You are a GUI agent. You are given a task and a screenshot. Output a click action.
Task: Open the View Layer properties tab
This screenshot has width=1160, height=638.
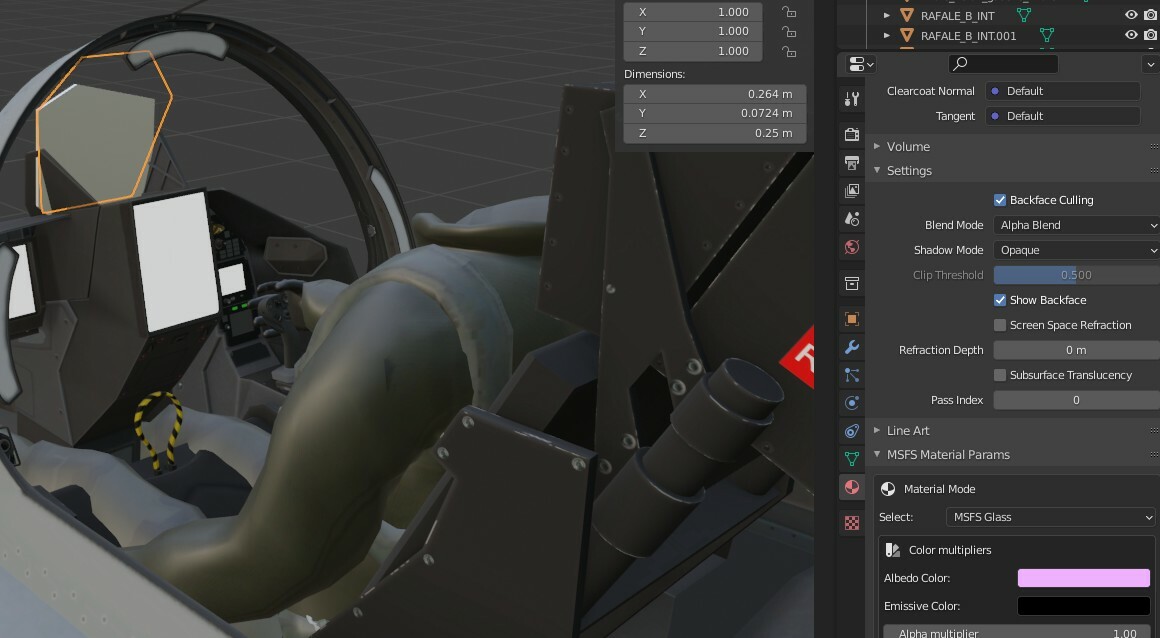coord(852,191)
